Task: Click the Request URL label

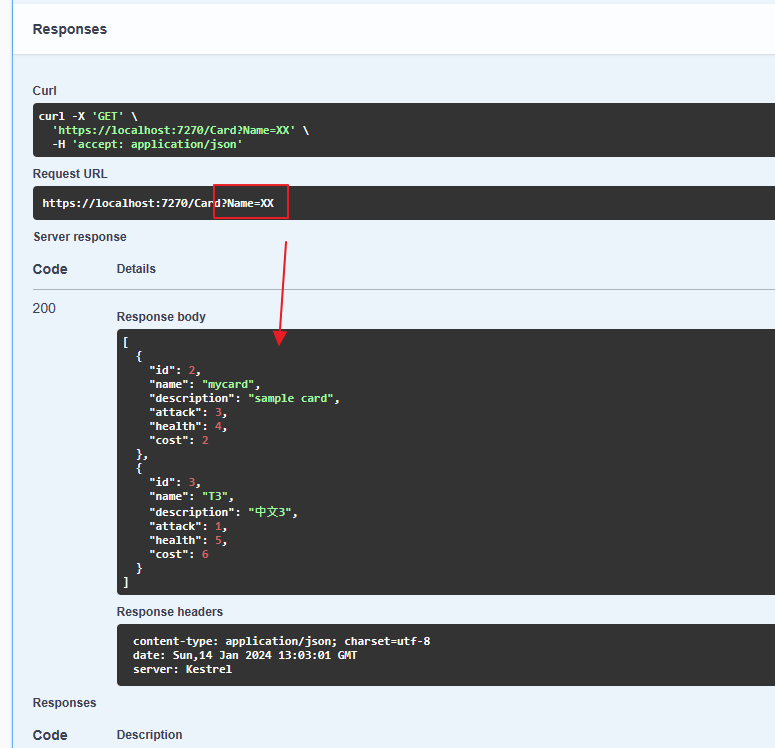Action: [70, 174]
